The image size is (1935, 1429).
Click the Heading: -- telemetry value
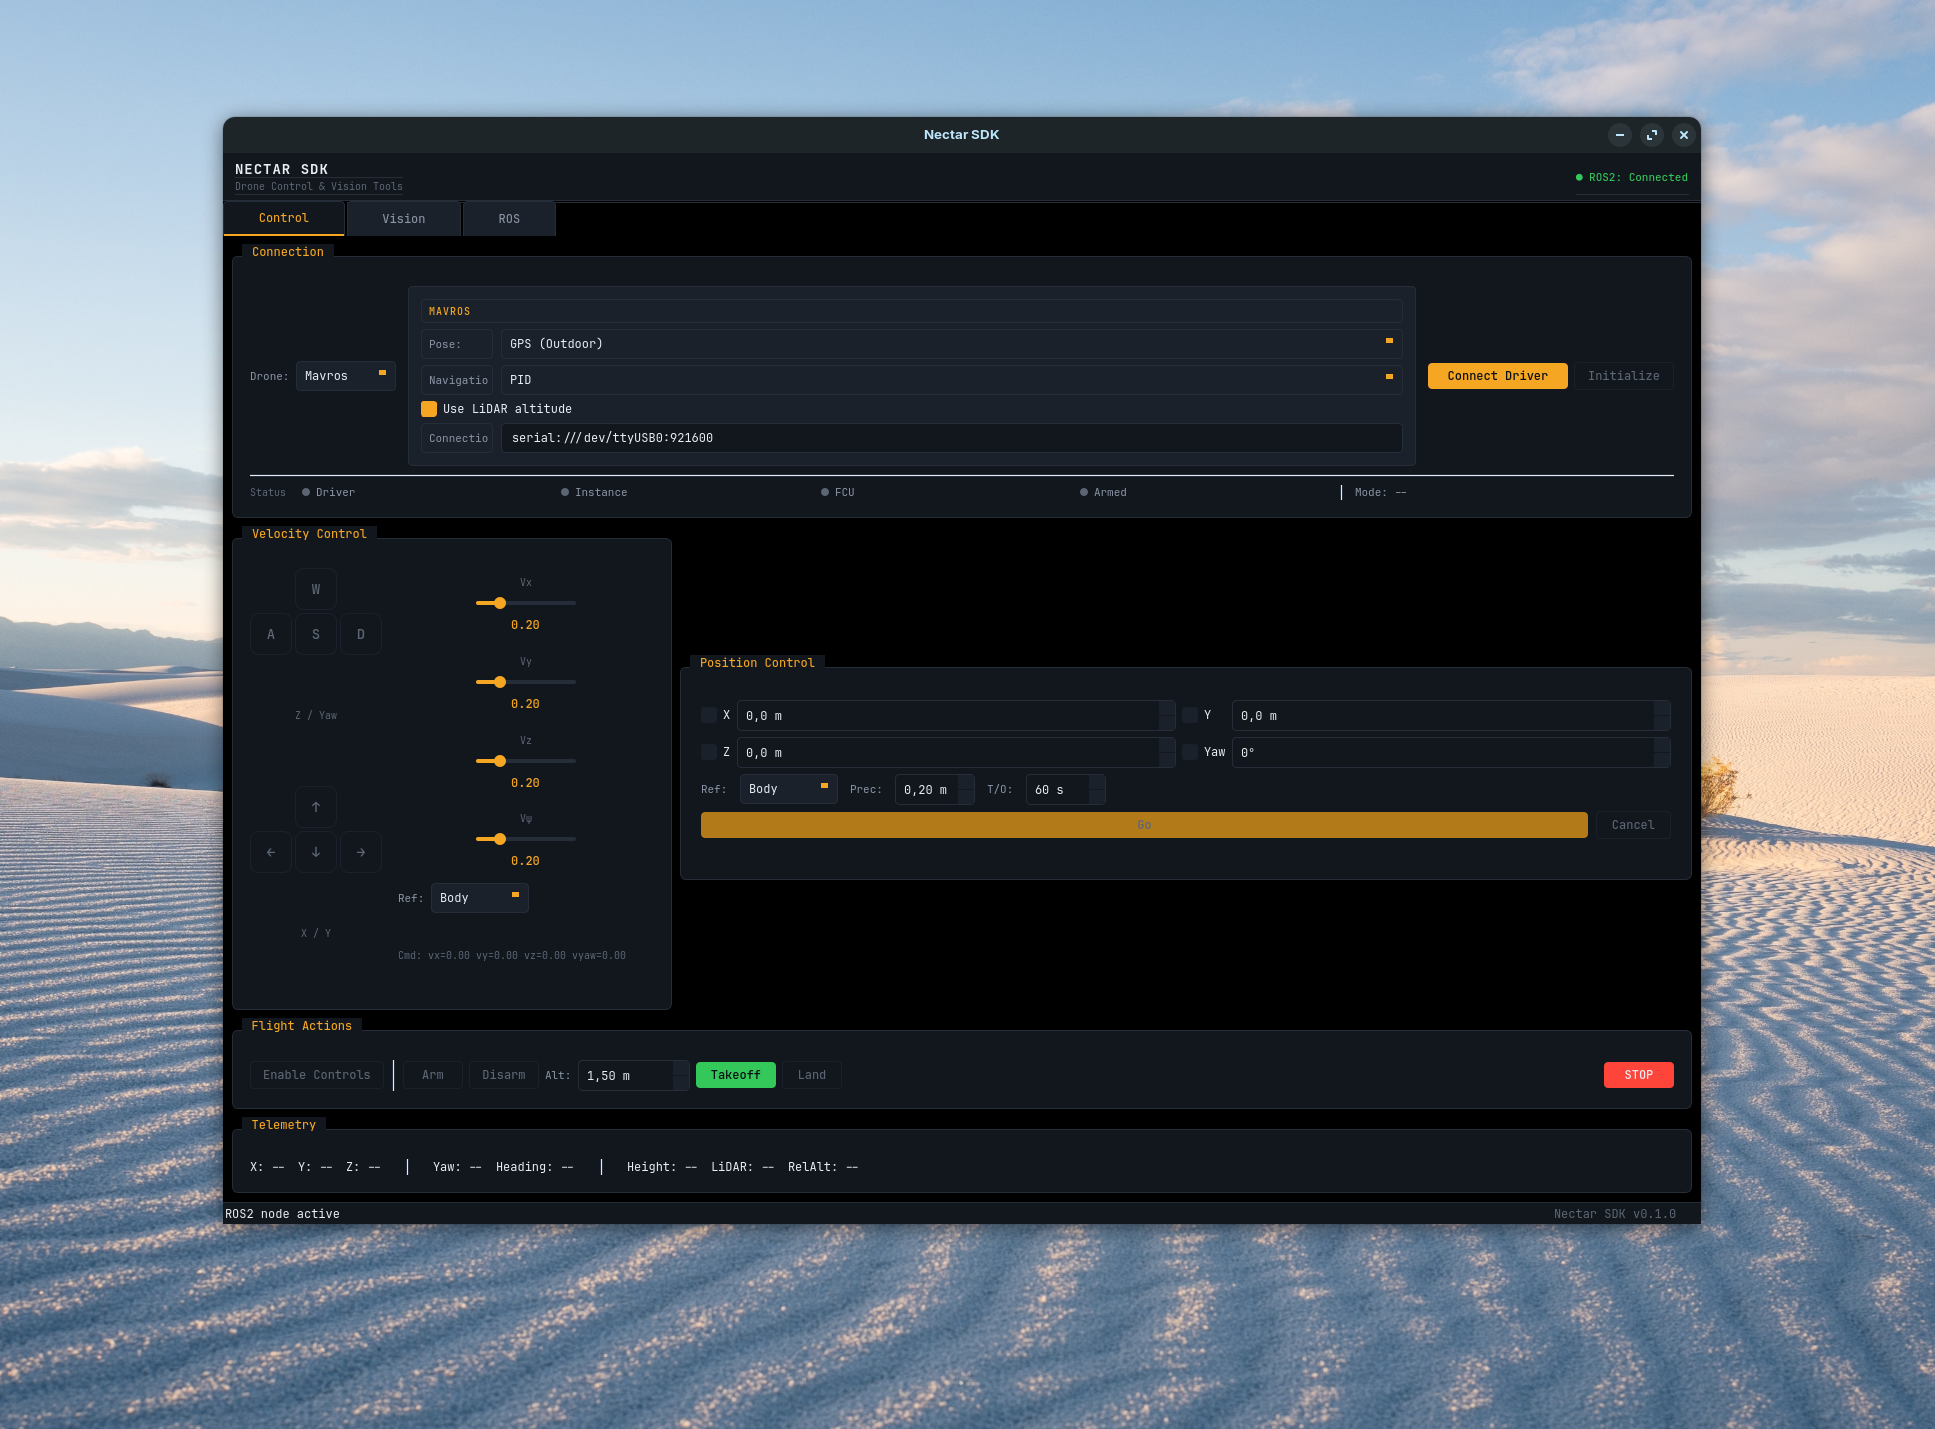click(x=535, y=1167)
